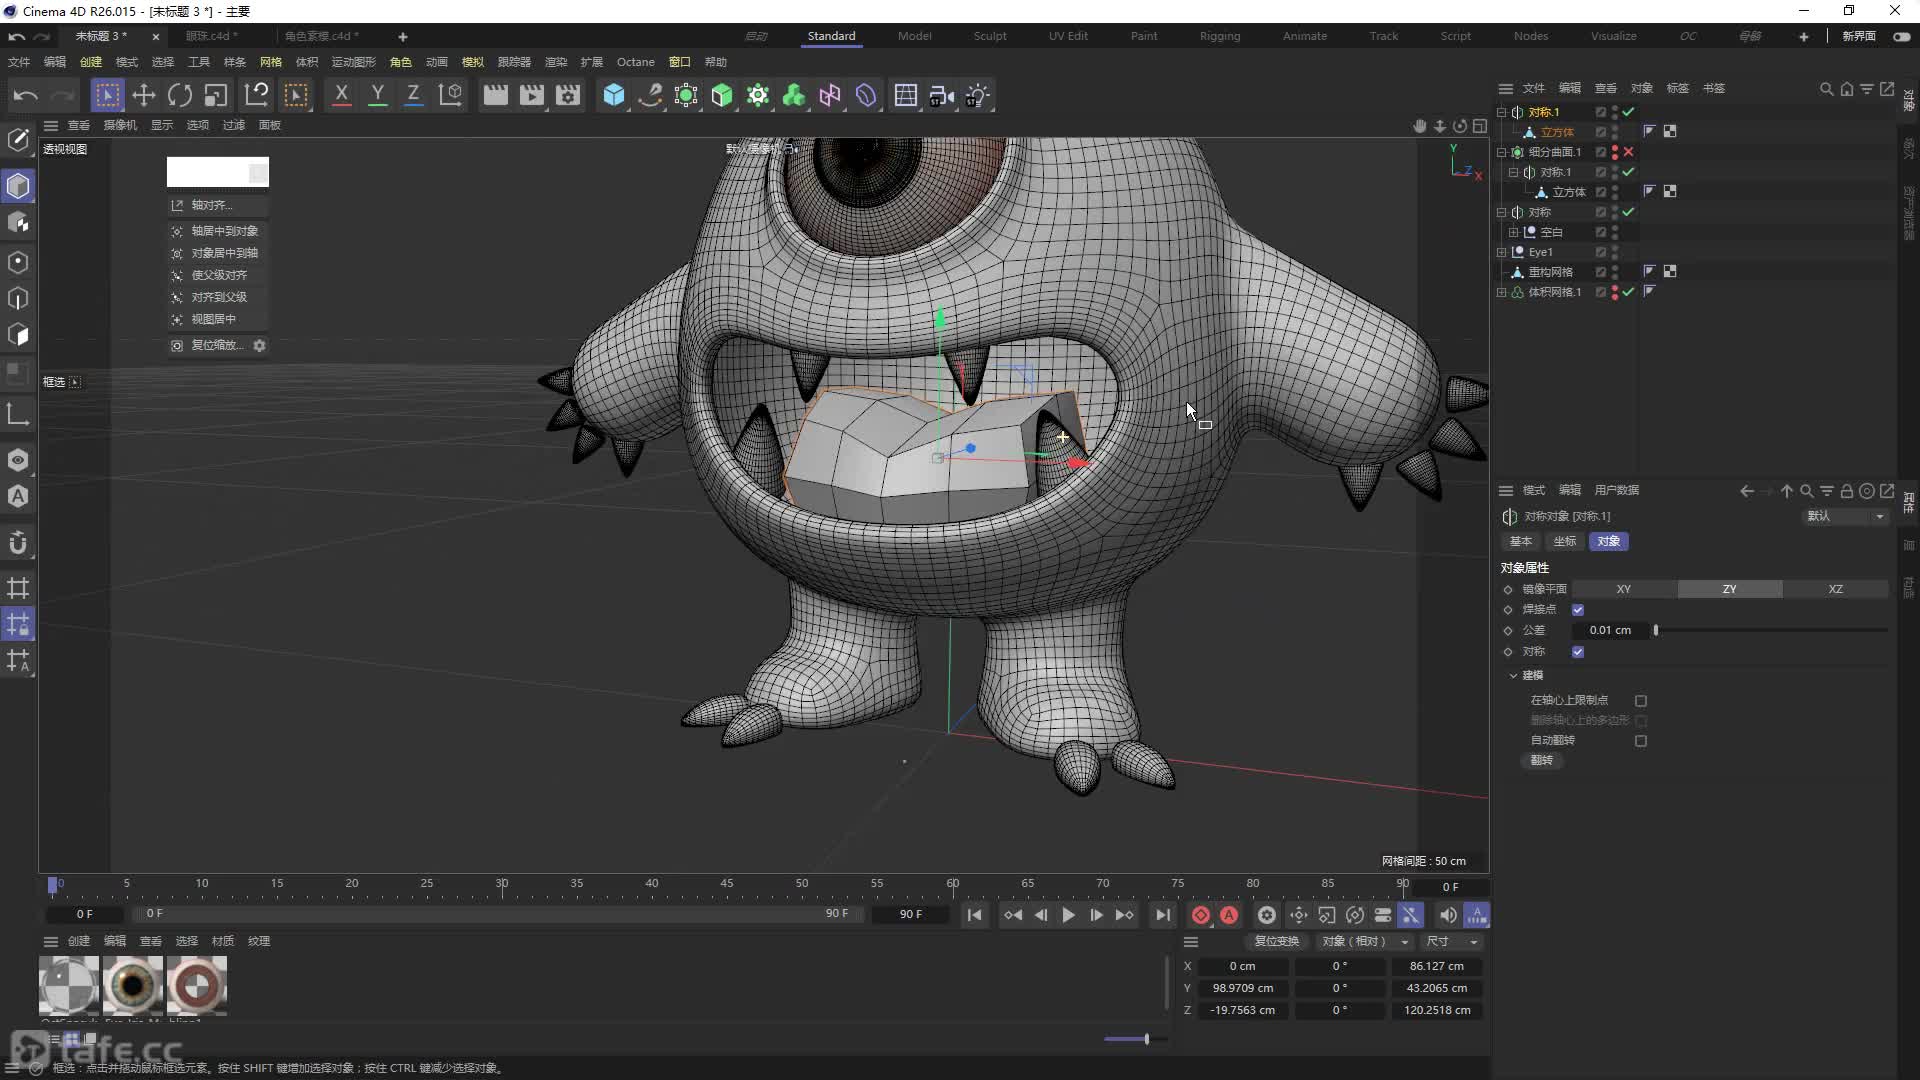Toggle the Weld Points (焊接点) checkbox
This screenshot has width=1920, height=1080.
click(x=1578, y=610)
